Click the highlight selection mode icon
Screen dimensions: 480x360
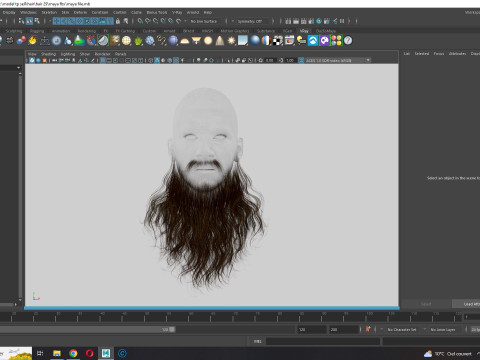click(126, 21)
